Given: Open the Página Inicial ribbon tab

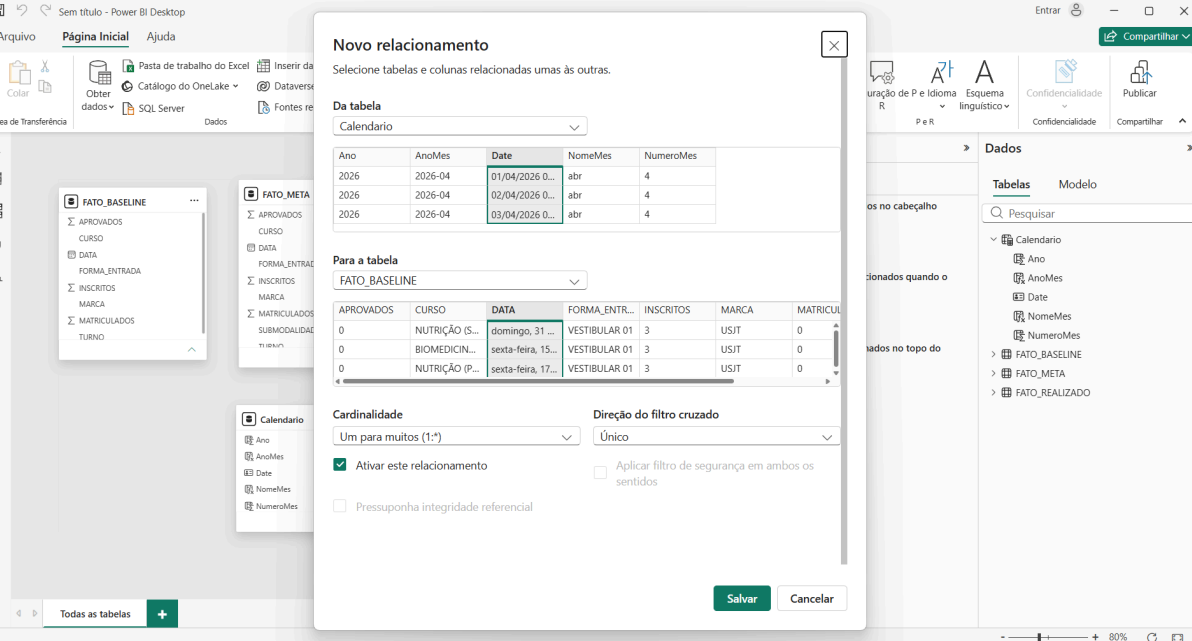Looking at the screenshot, I should pos(96,36).
